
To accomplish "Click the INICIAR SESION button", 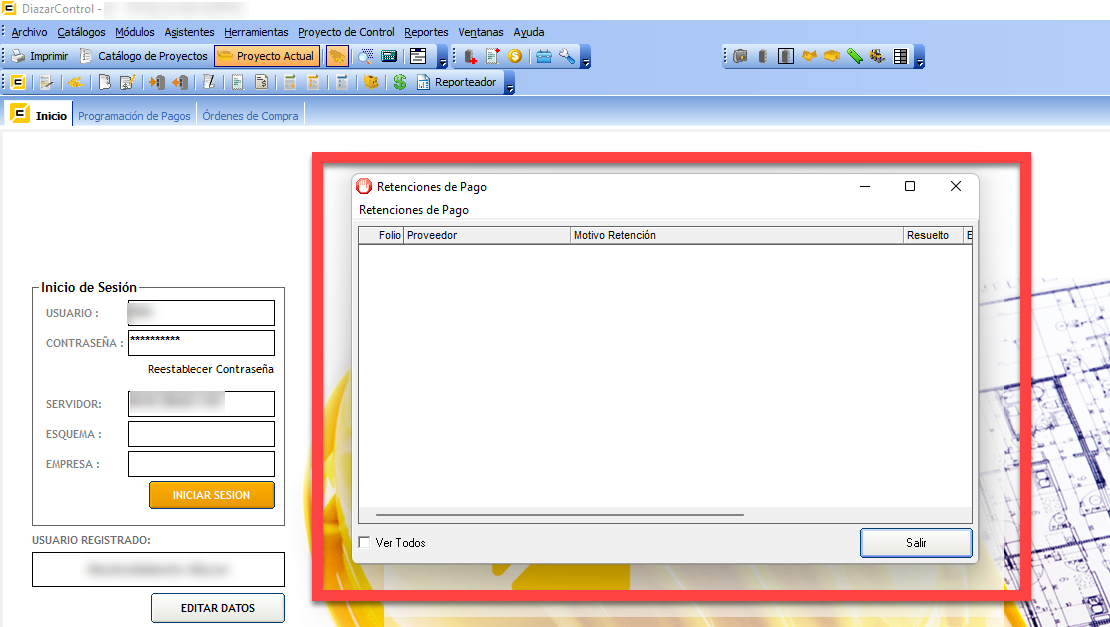I will coord(211,495).
